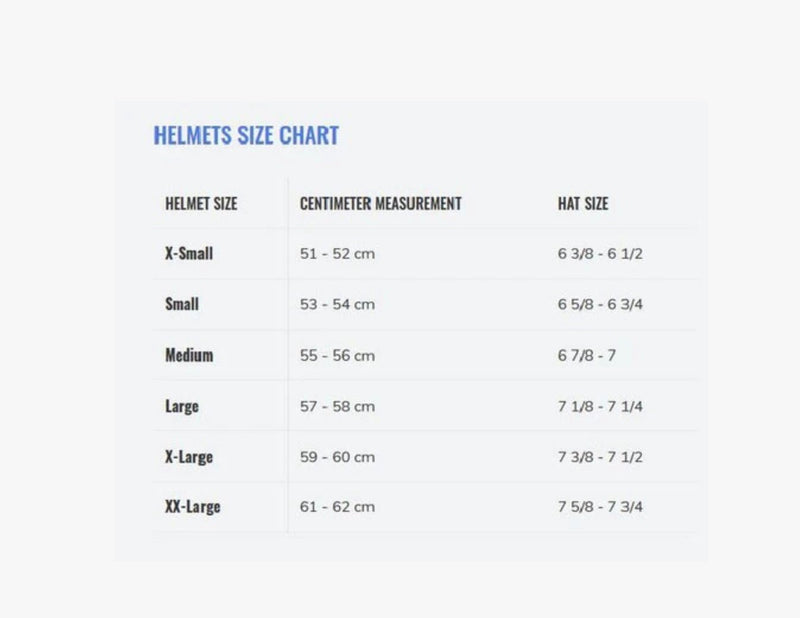Click the HELMETS SIZE CHART title

(x=246, y=135)
